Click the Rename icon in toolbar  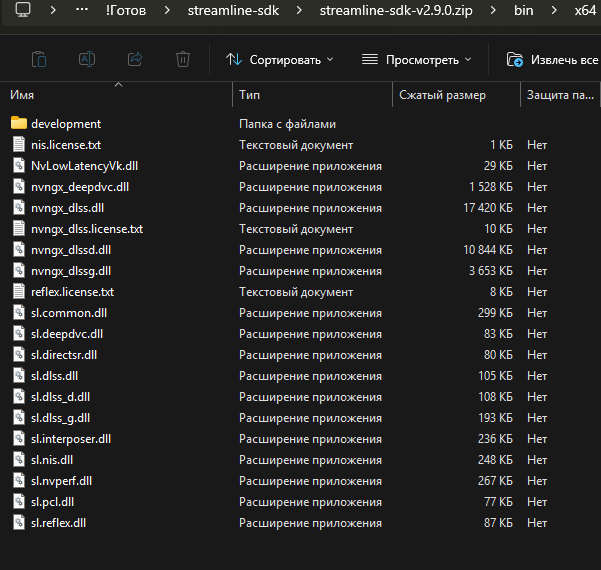tap(87, 59)
